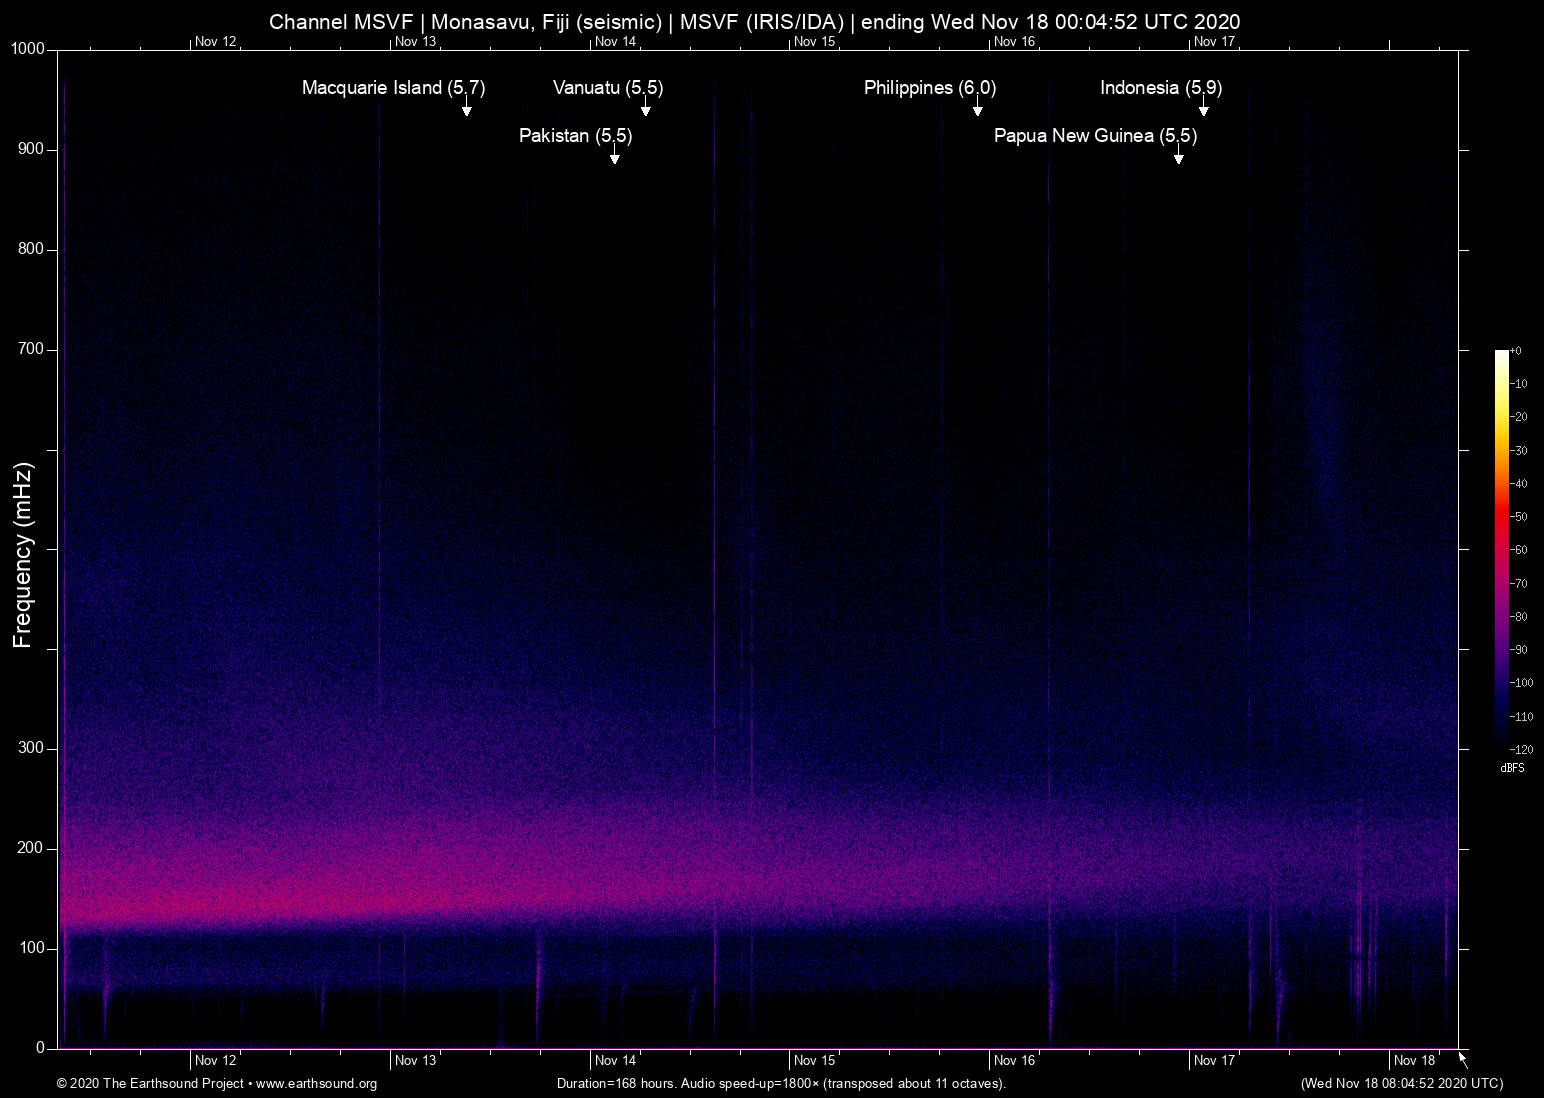Click the Nov 12 label on the bottom axis

[216, 1060]
